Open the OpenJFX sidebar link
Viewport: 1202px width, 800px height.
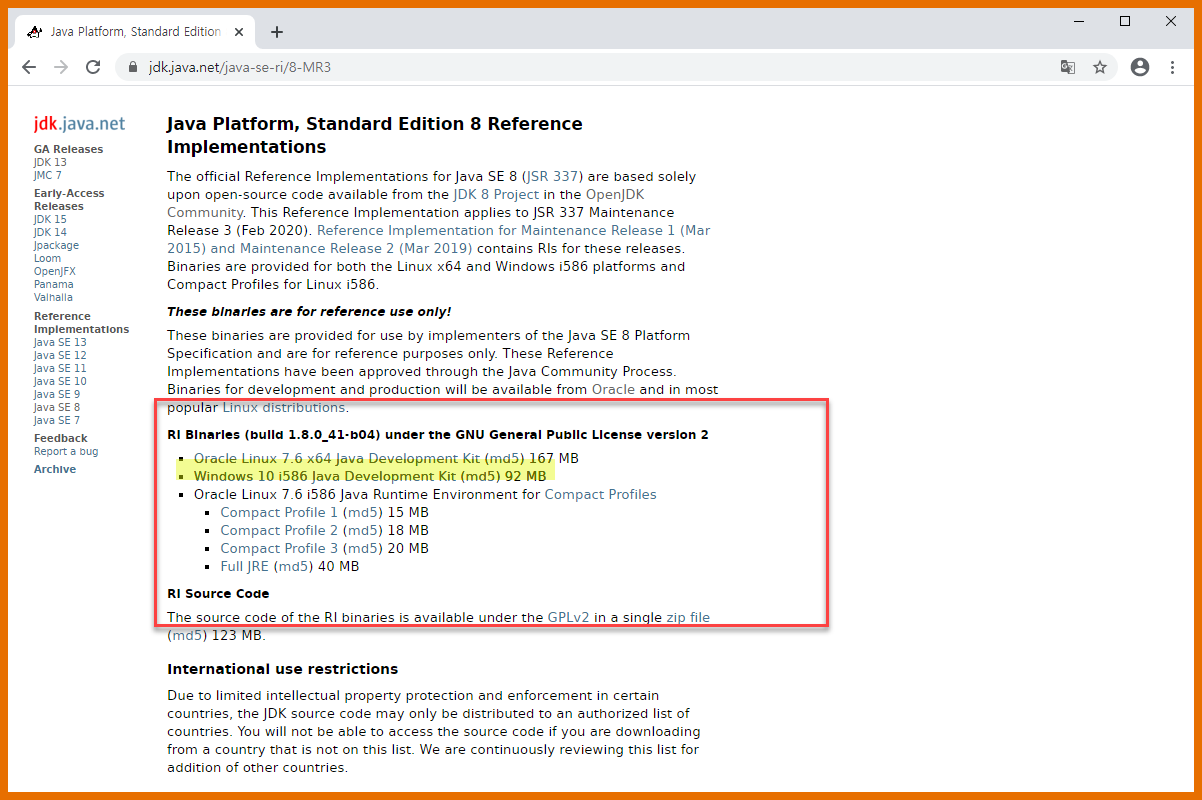click(55, 271)
